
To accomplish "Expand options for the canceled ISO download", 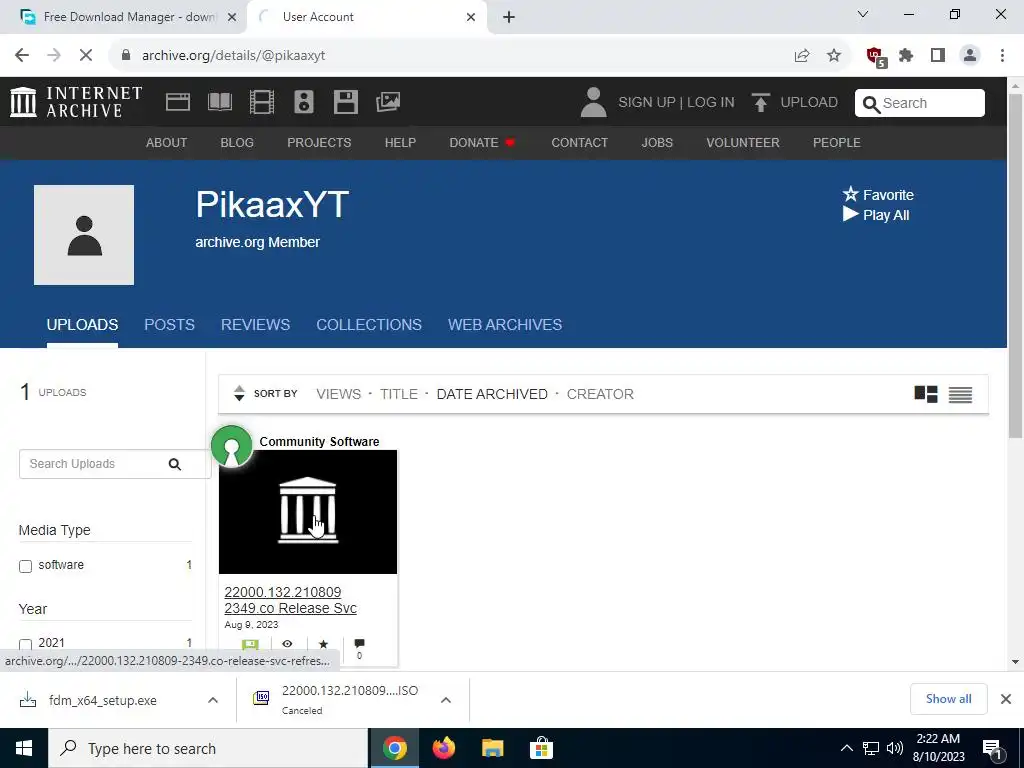I will [446, 700].
